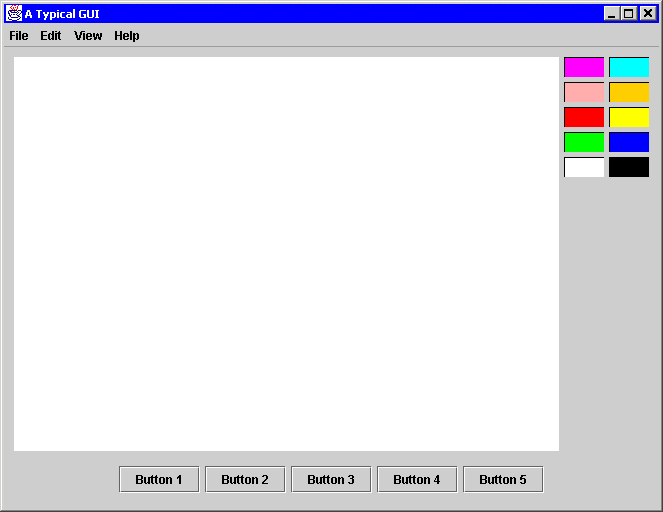This screenshot has height=512, width=663.
Task: Click inside the white canvas area
Action: [286, 254]
